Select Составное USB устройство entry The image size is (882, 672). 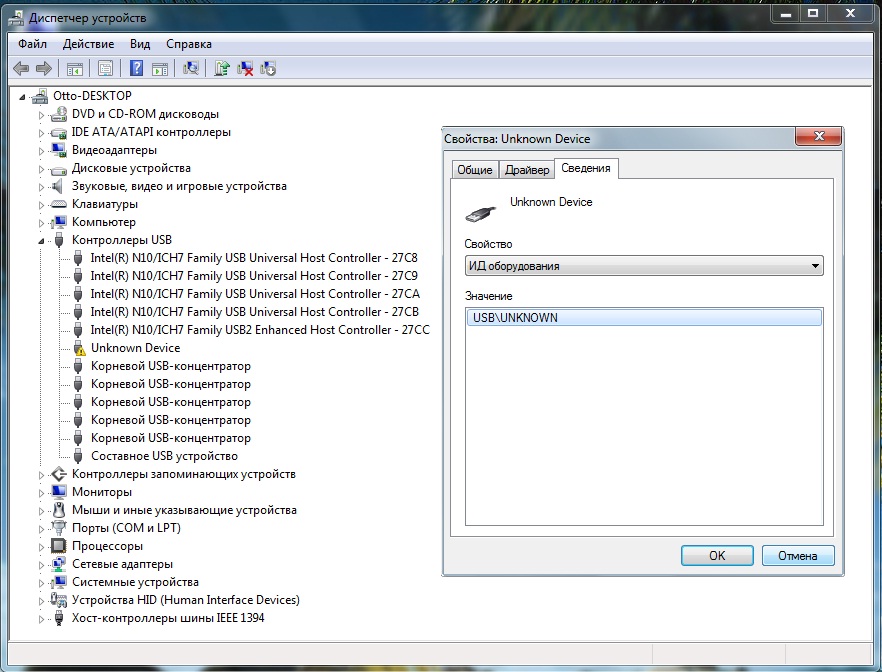tap(164, 456)
